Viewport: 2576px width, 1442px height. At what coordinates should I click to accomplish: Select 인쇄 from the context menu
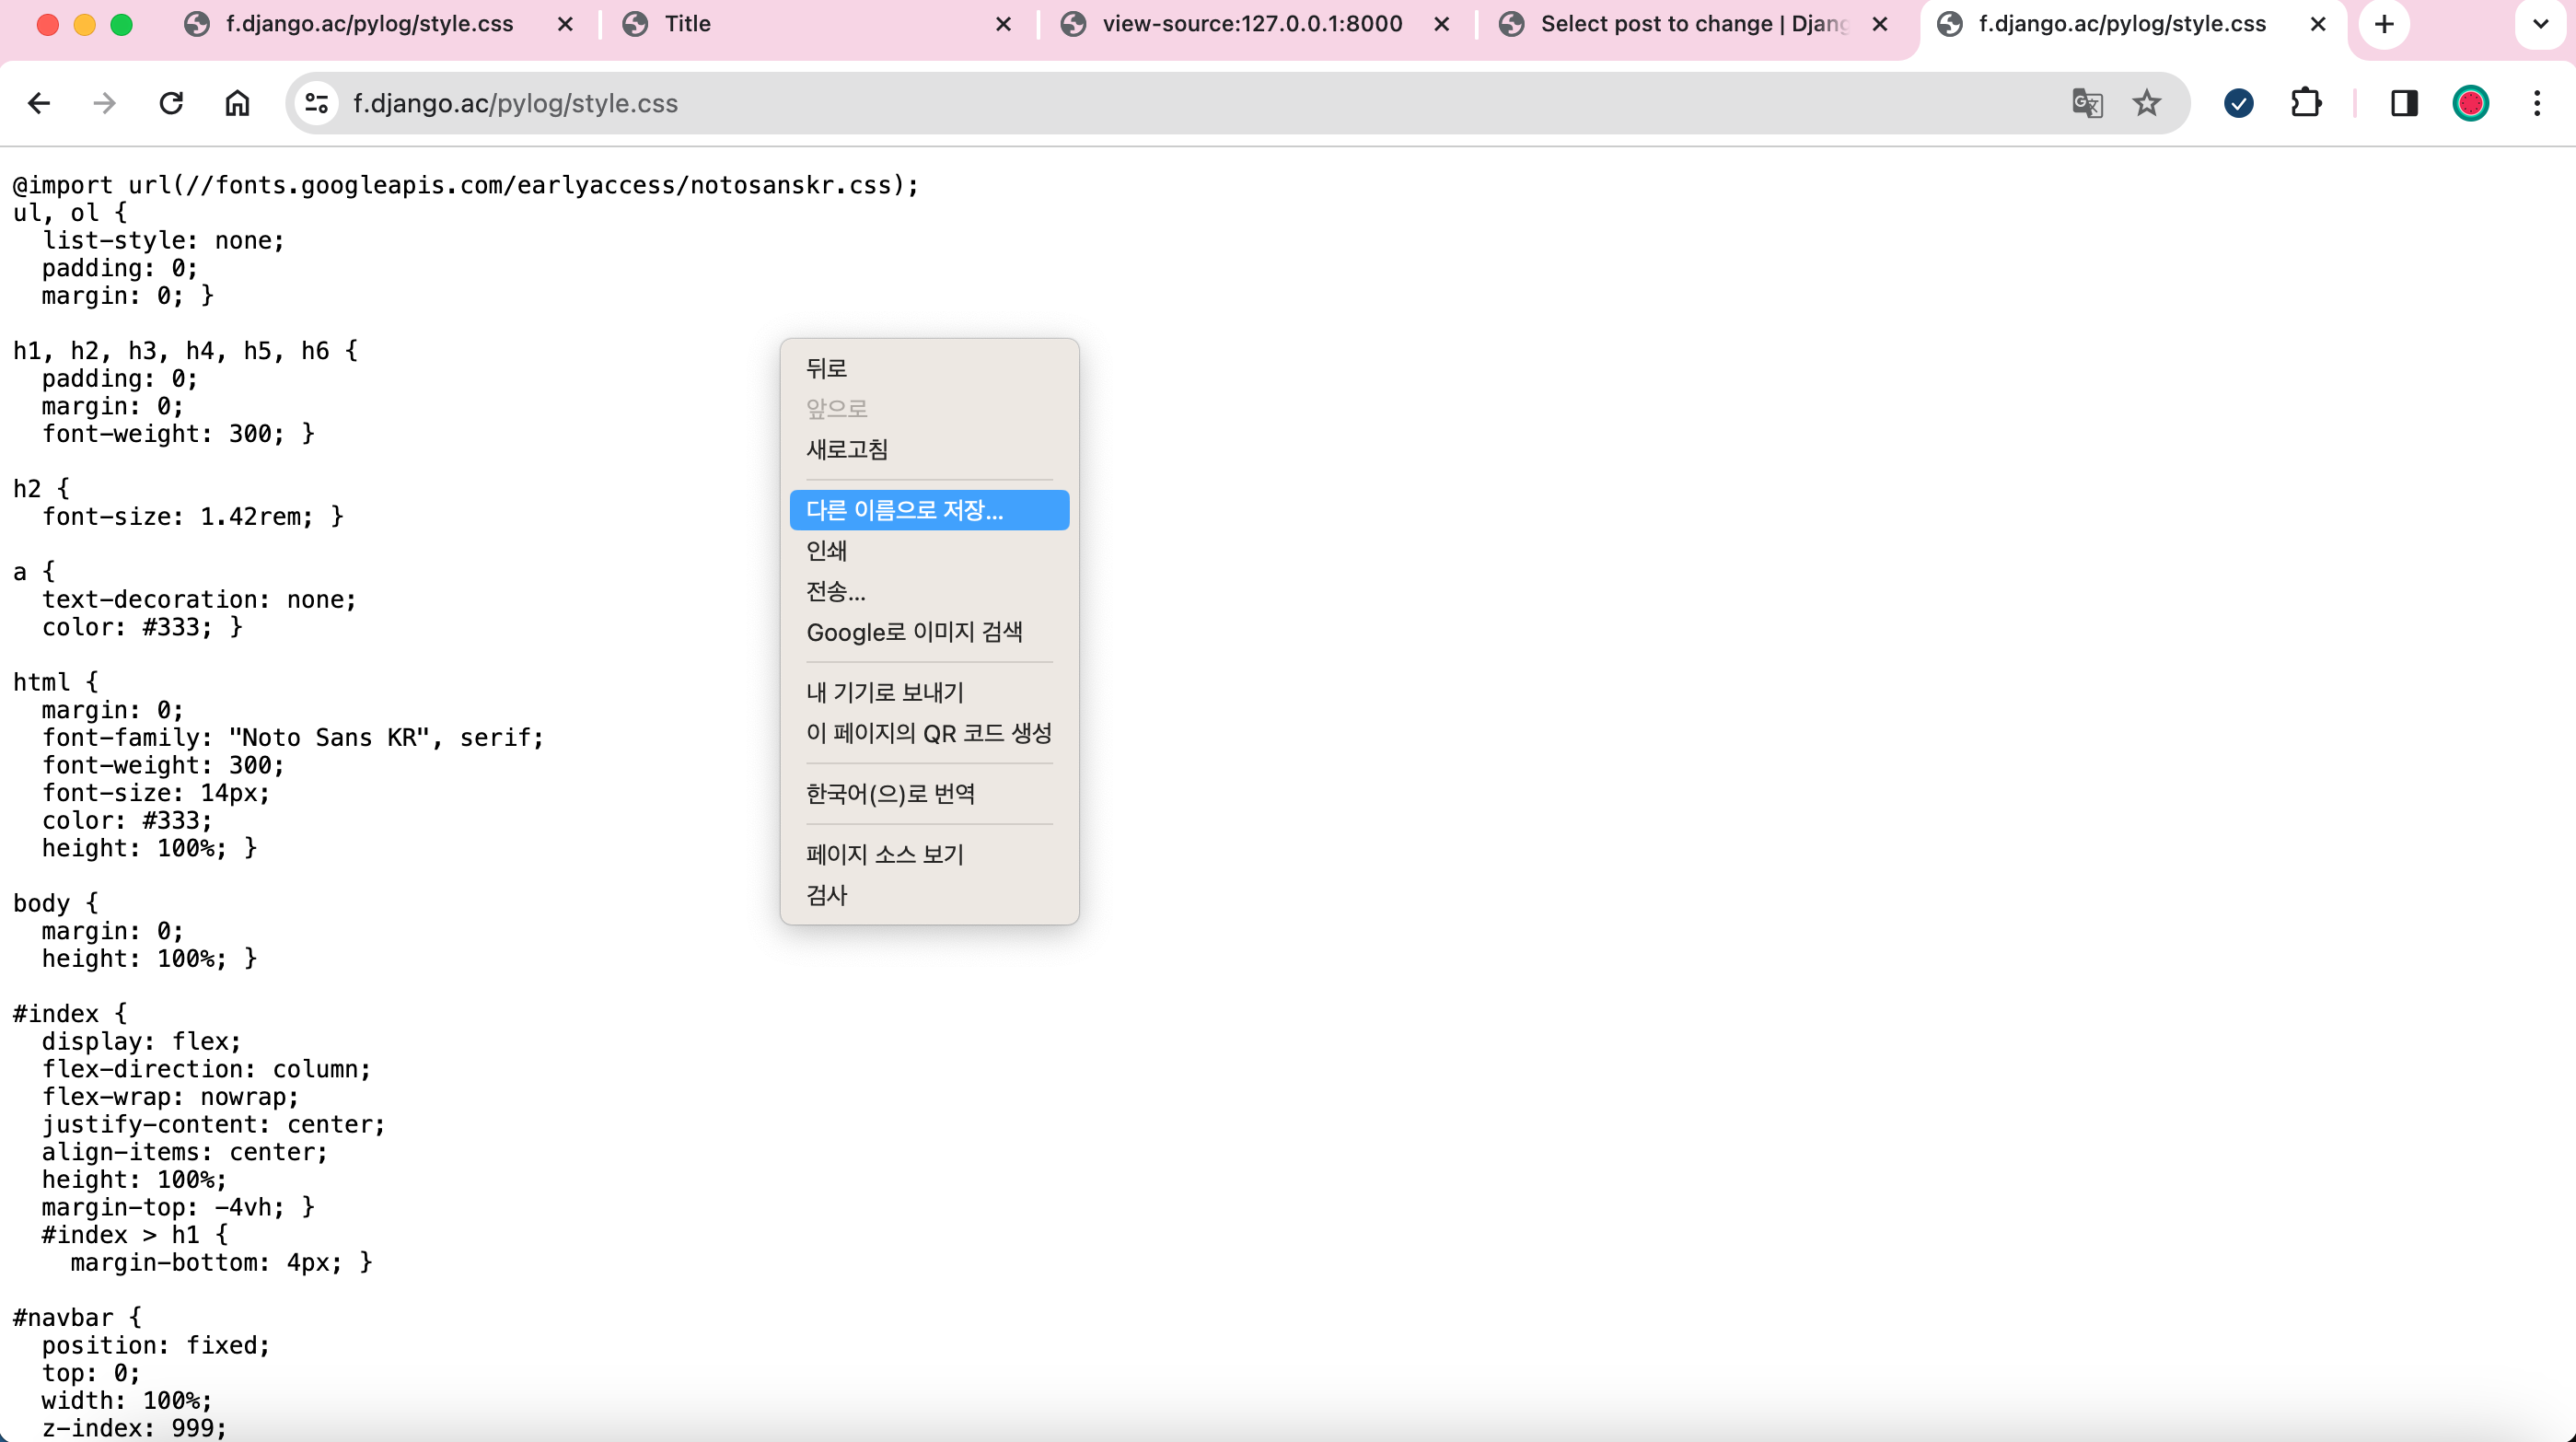tap(929, 550)
